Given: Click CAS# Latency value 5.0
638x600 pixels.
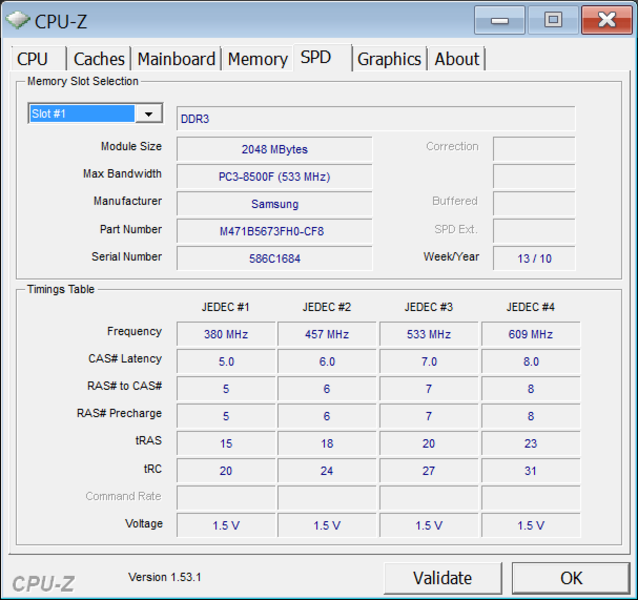Looking at the screenshot, I should click(x=226, y=361).
